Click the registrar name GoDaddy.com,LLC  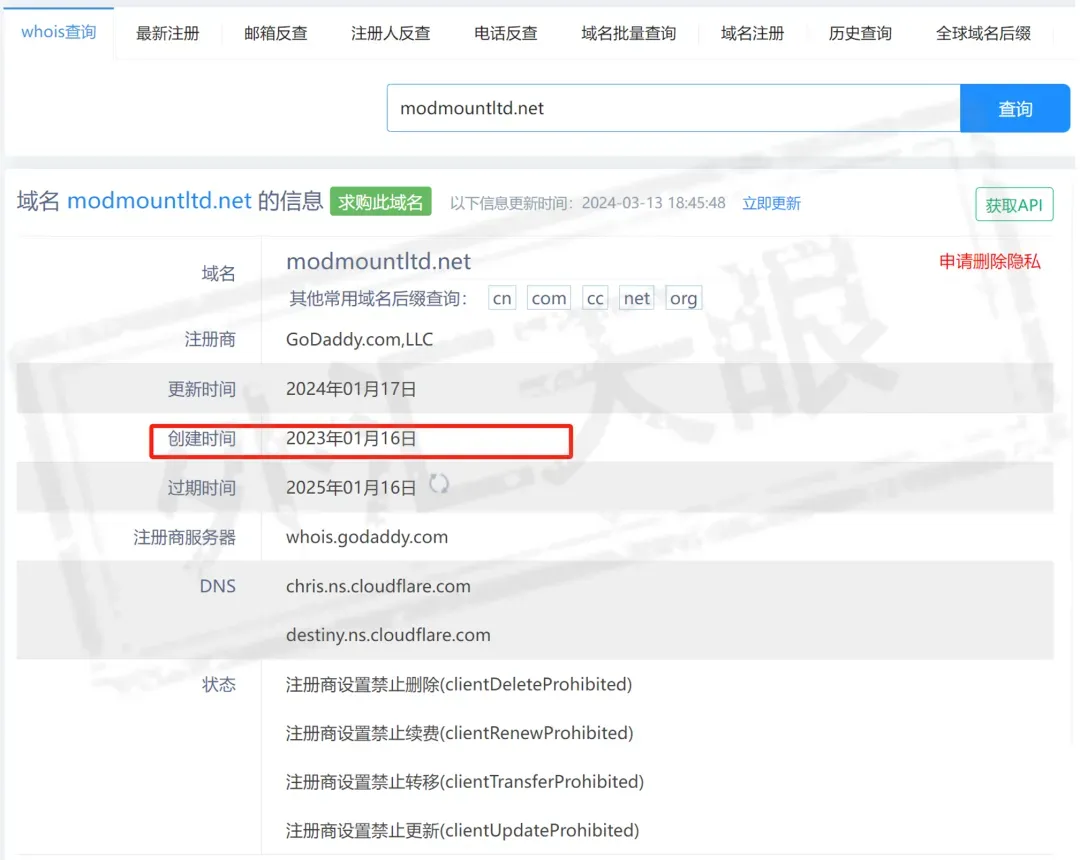(x=360, y=339)
